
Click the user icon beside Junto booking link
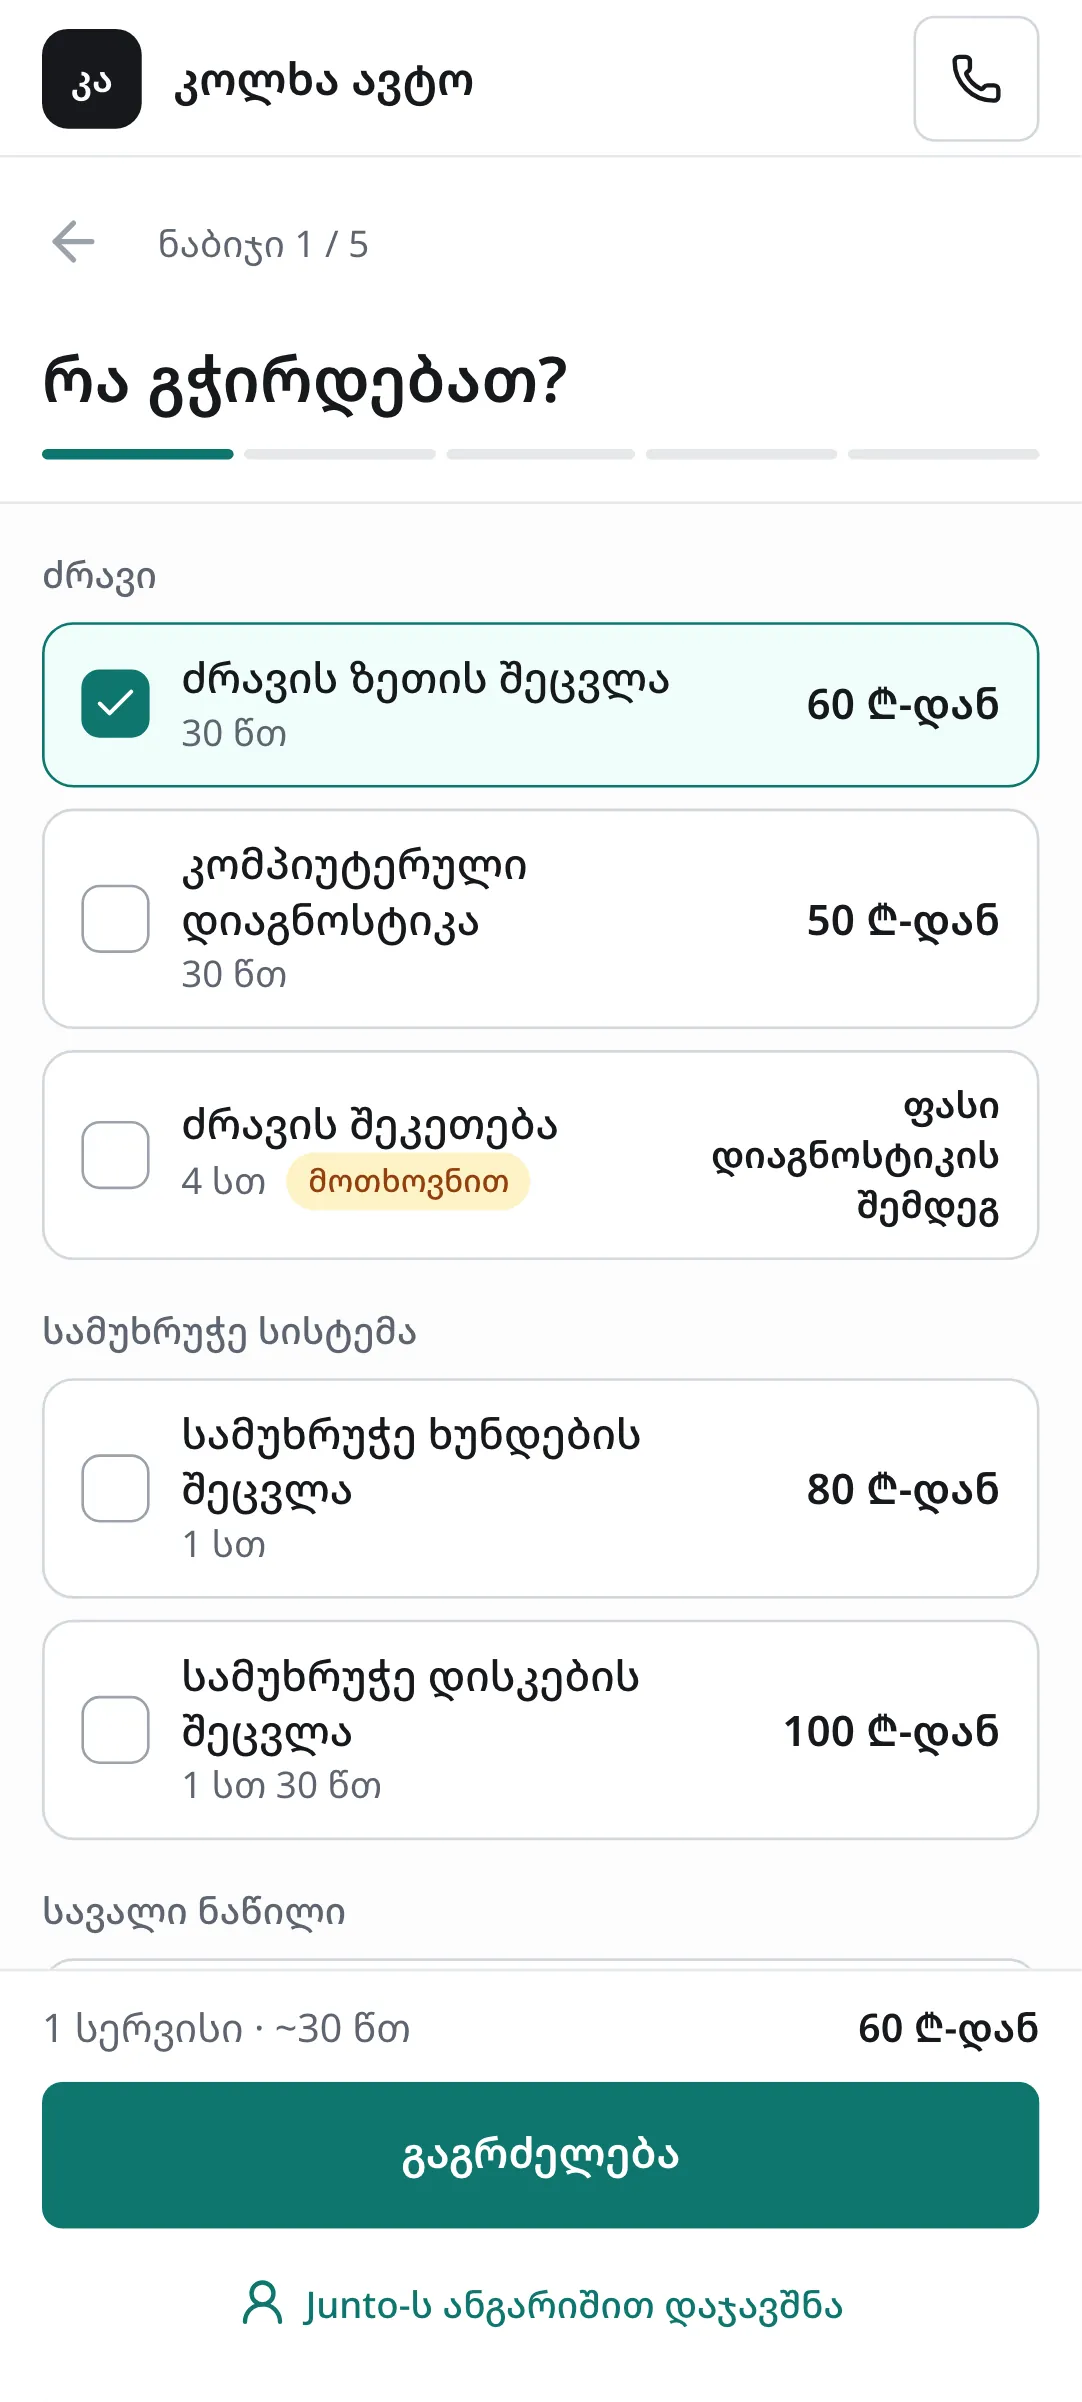(263, 2303)
